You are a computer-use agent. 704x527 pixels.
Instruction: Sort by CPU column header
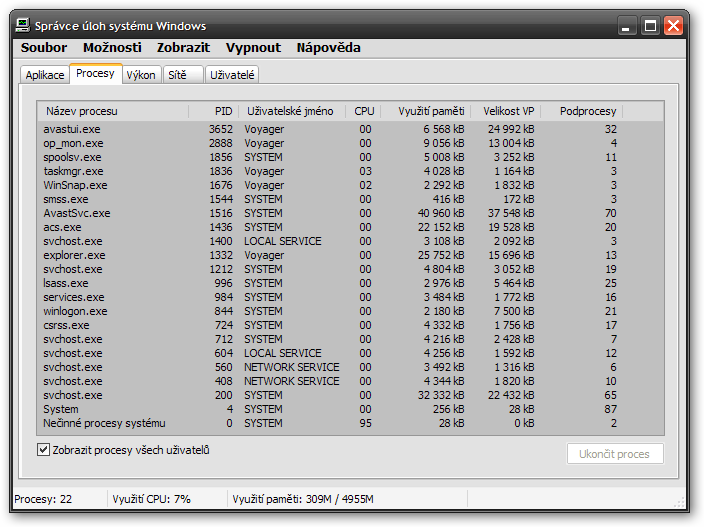(x=364, y=111)
